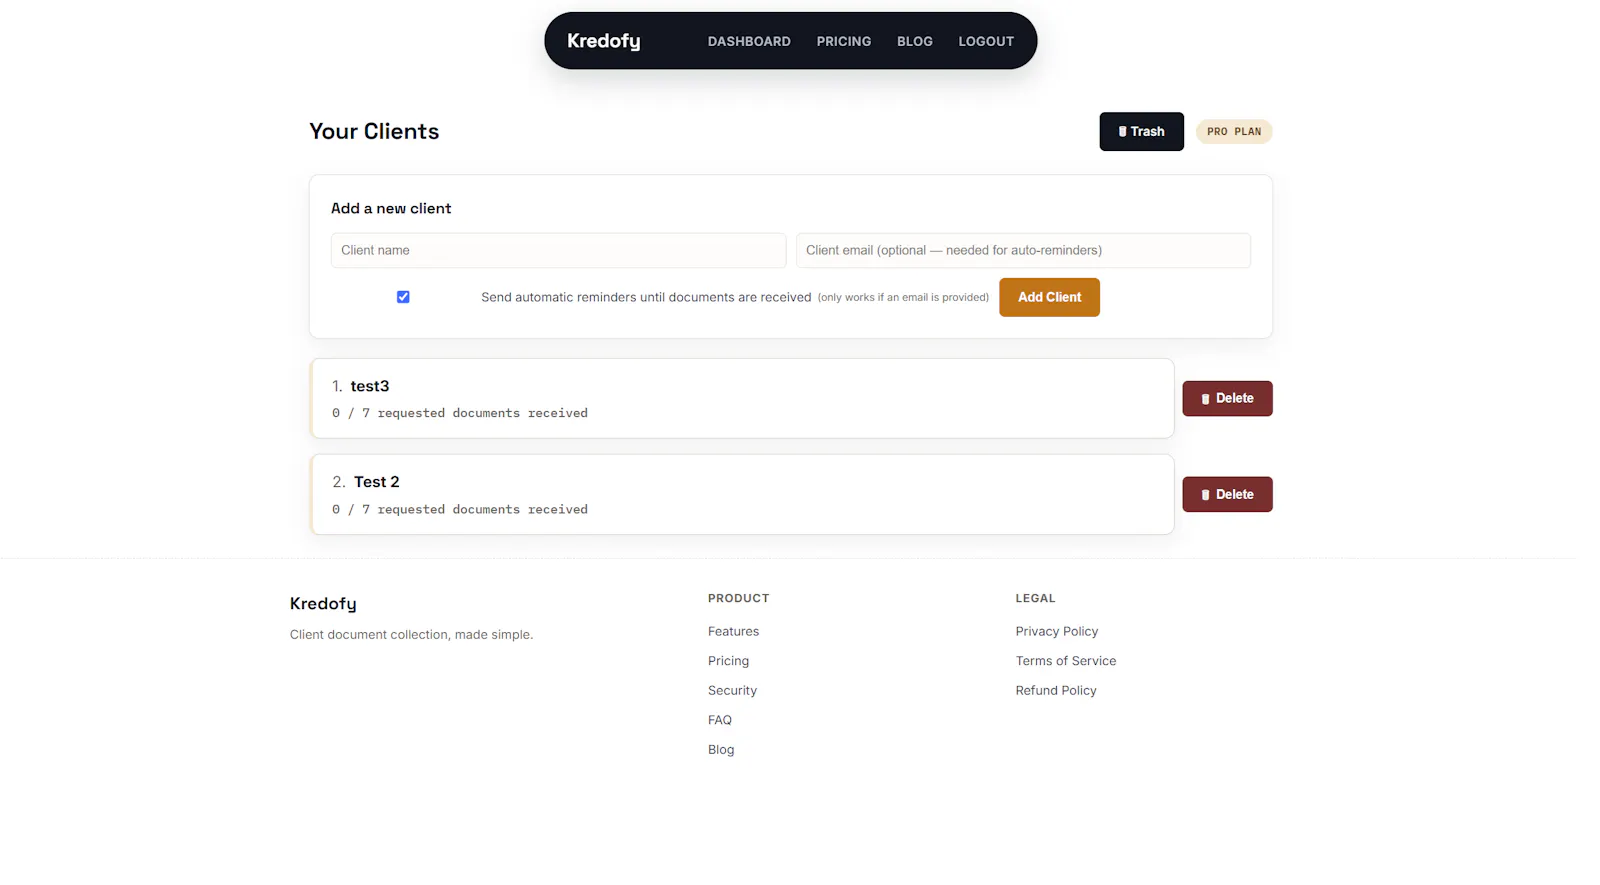Toggle the automatic reminders checkbox
The height and width of the screenshot is (885, 1600).
coord(403,297)
